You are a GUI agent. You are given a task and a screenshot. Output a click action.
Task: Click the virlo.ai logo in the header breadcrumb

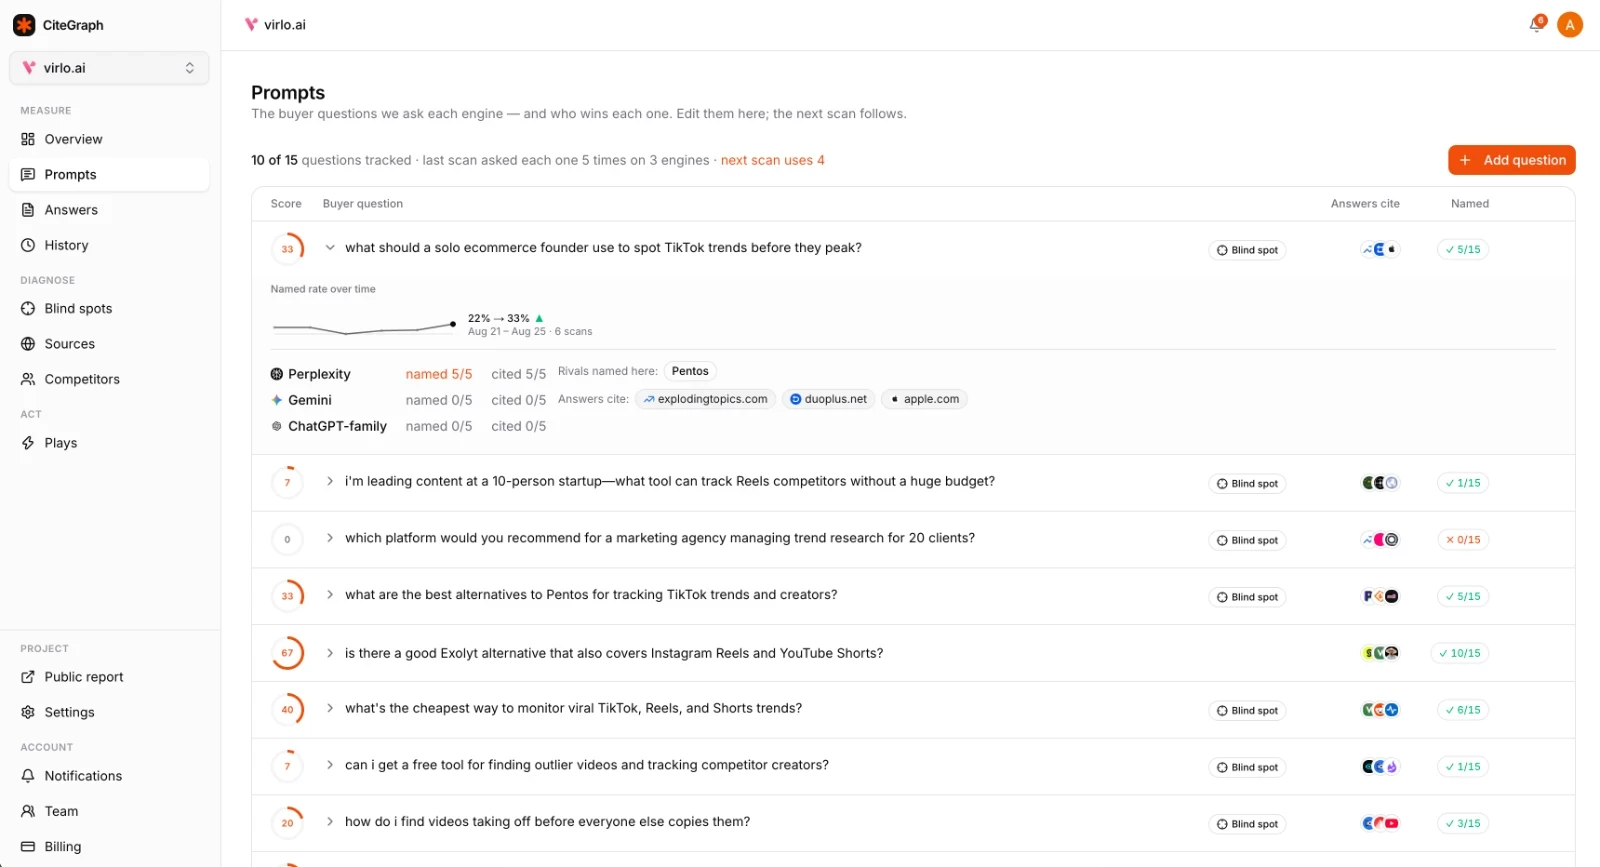pyautogui.click(x=251, y=24)
